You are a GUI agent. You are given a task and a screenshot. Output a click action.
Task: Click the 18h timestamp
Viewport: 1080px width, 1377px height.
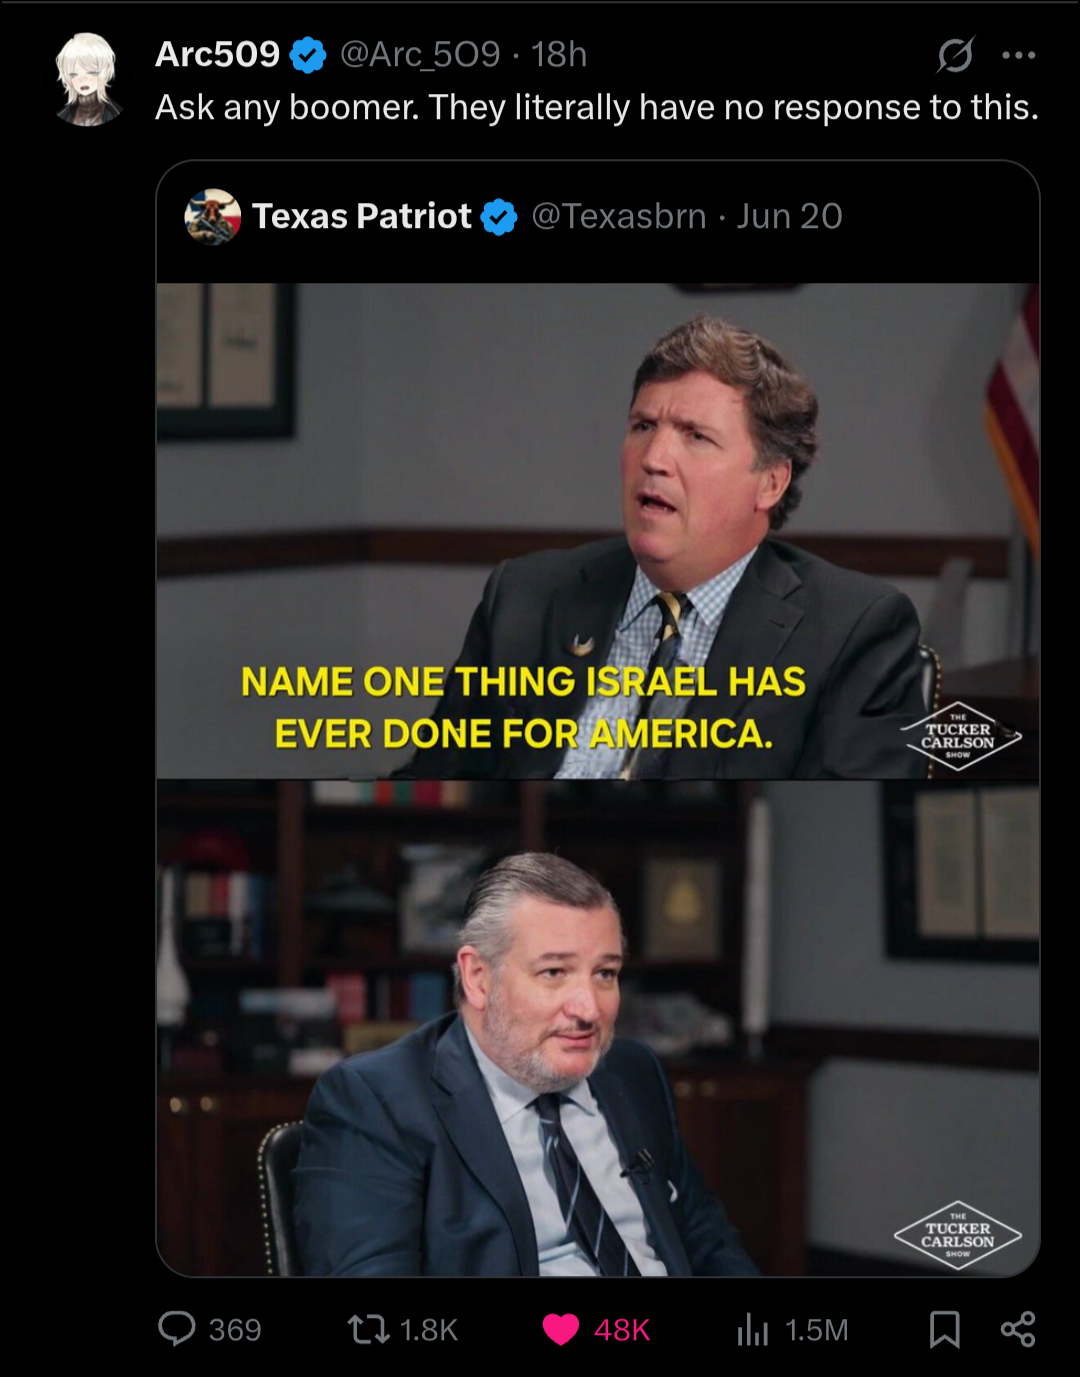pyautogui.click(x=559, y=54)
